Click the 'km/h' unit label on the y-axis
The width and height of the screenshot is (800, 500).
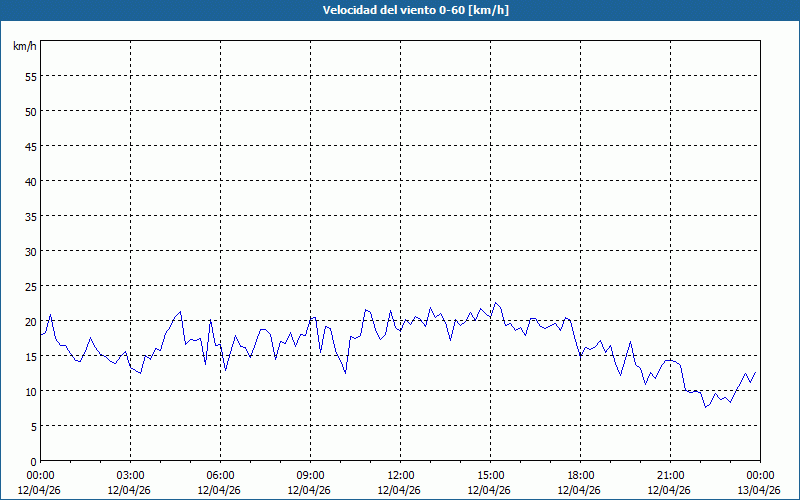(24, 47)
